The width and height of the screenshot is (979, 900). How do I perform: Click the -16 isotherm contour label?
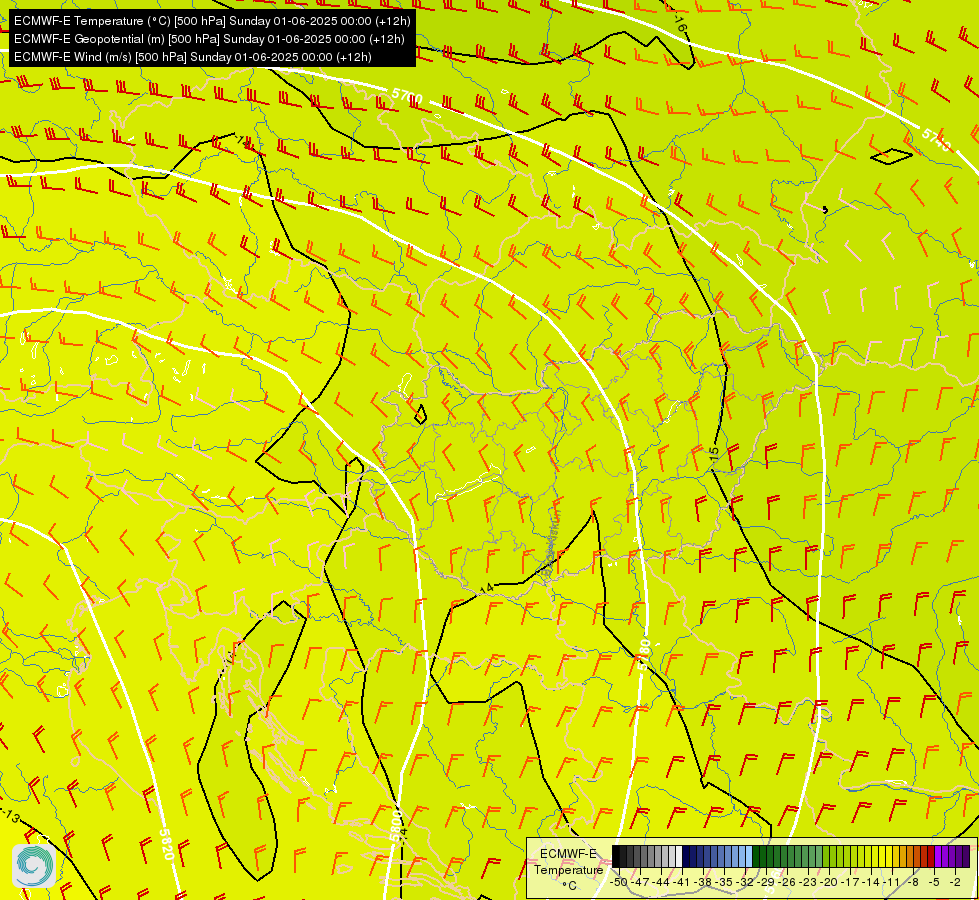[x=679, y=24]
